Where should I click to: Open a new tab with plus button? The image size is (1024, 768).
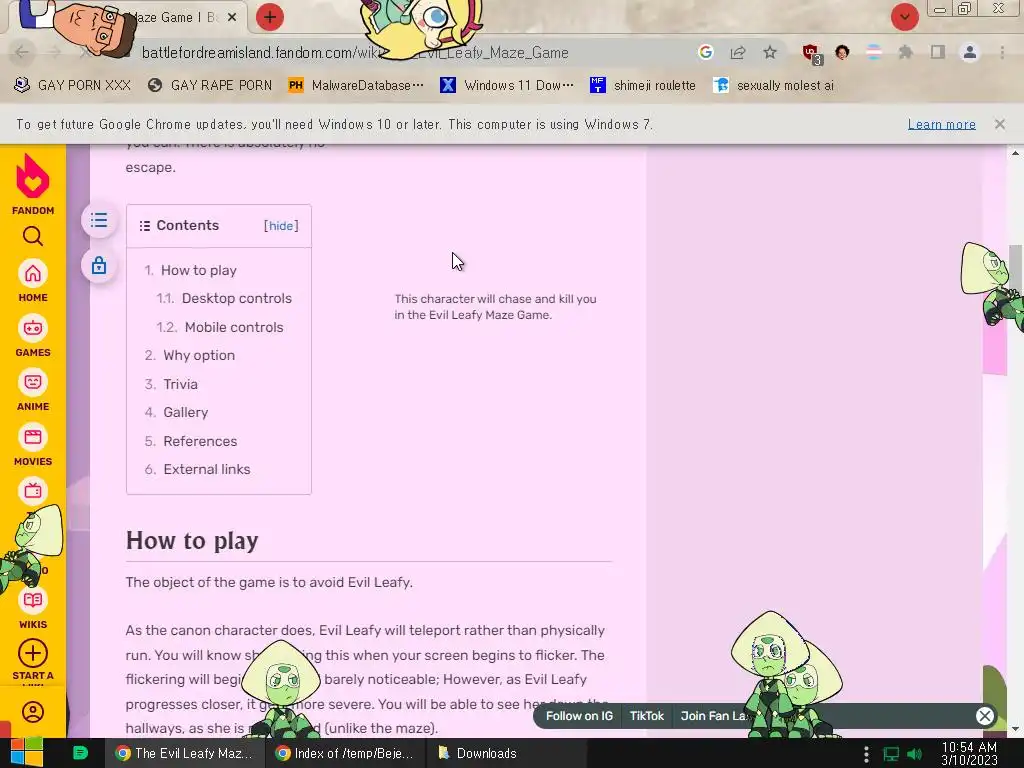pyautogui.click(x=270, y=17)
